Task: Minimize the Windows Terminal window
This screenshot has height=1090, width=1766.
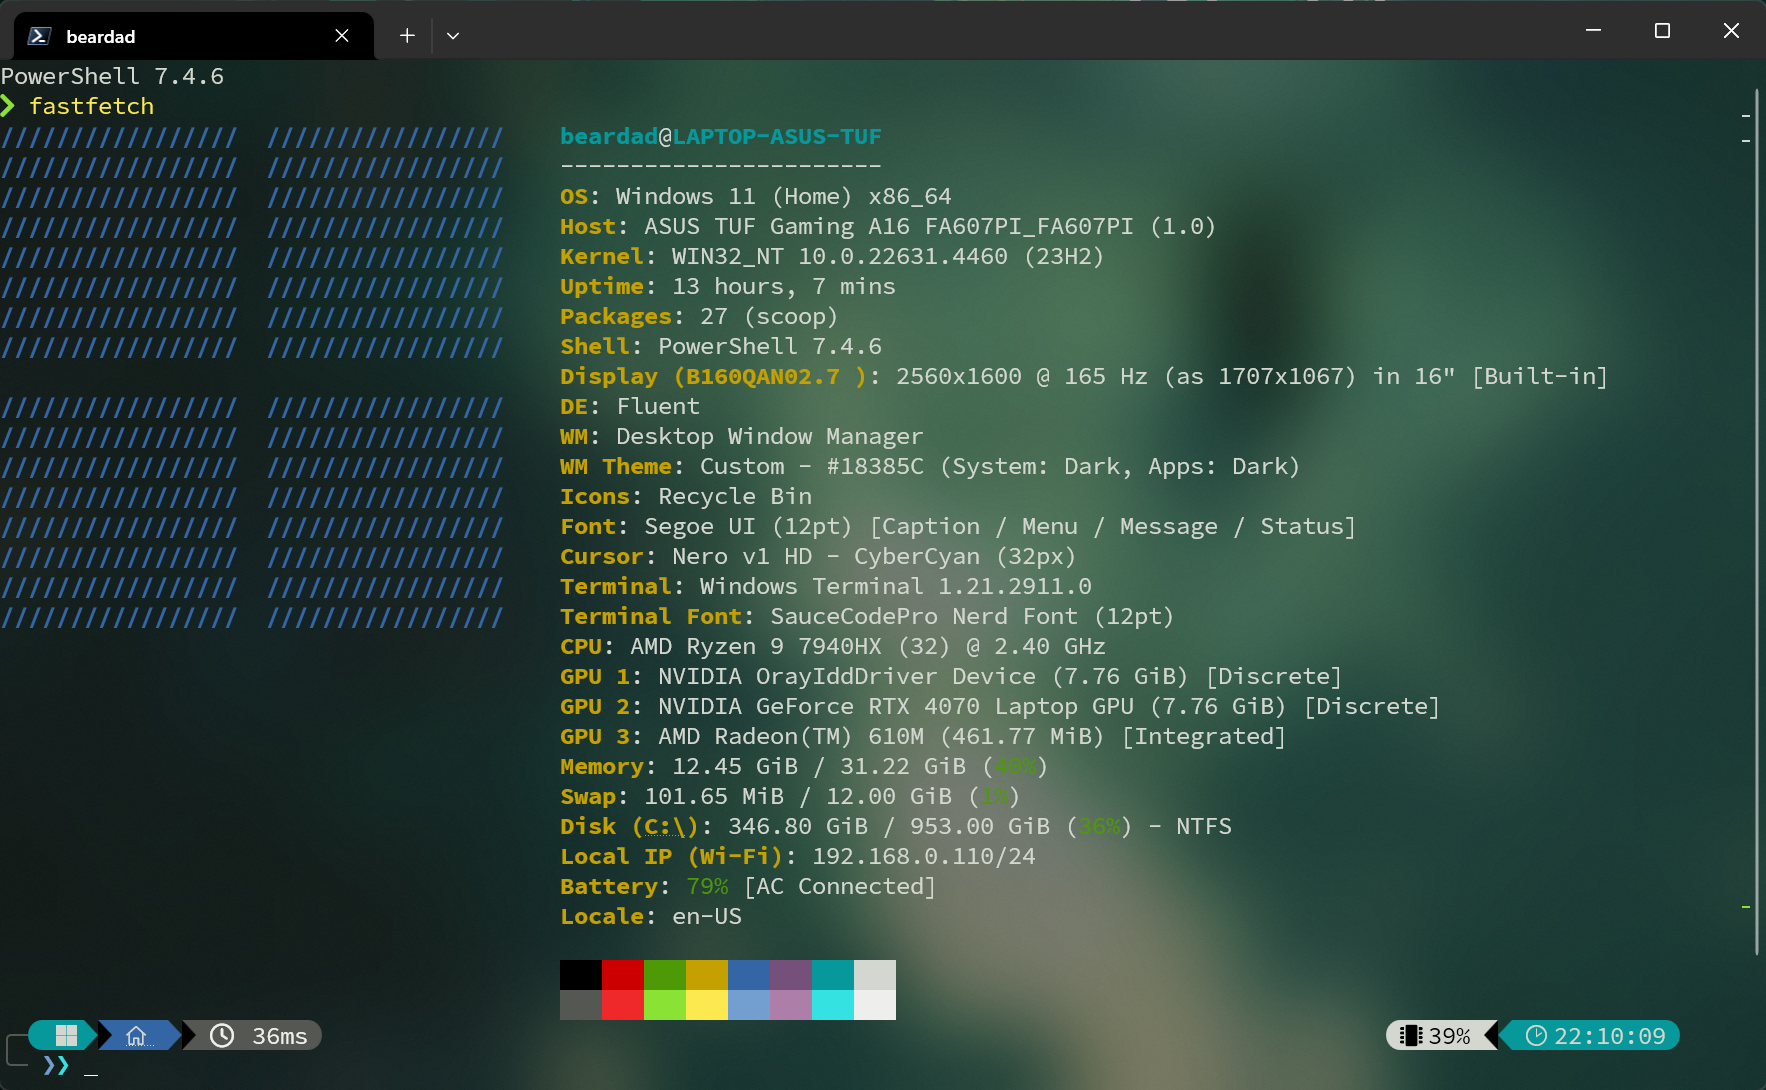Action: coord(1594,31)
